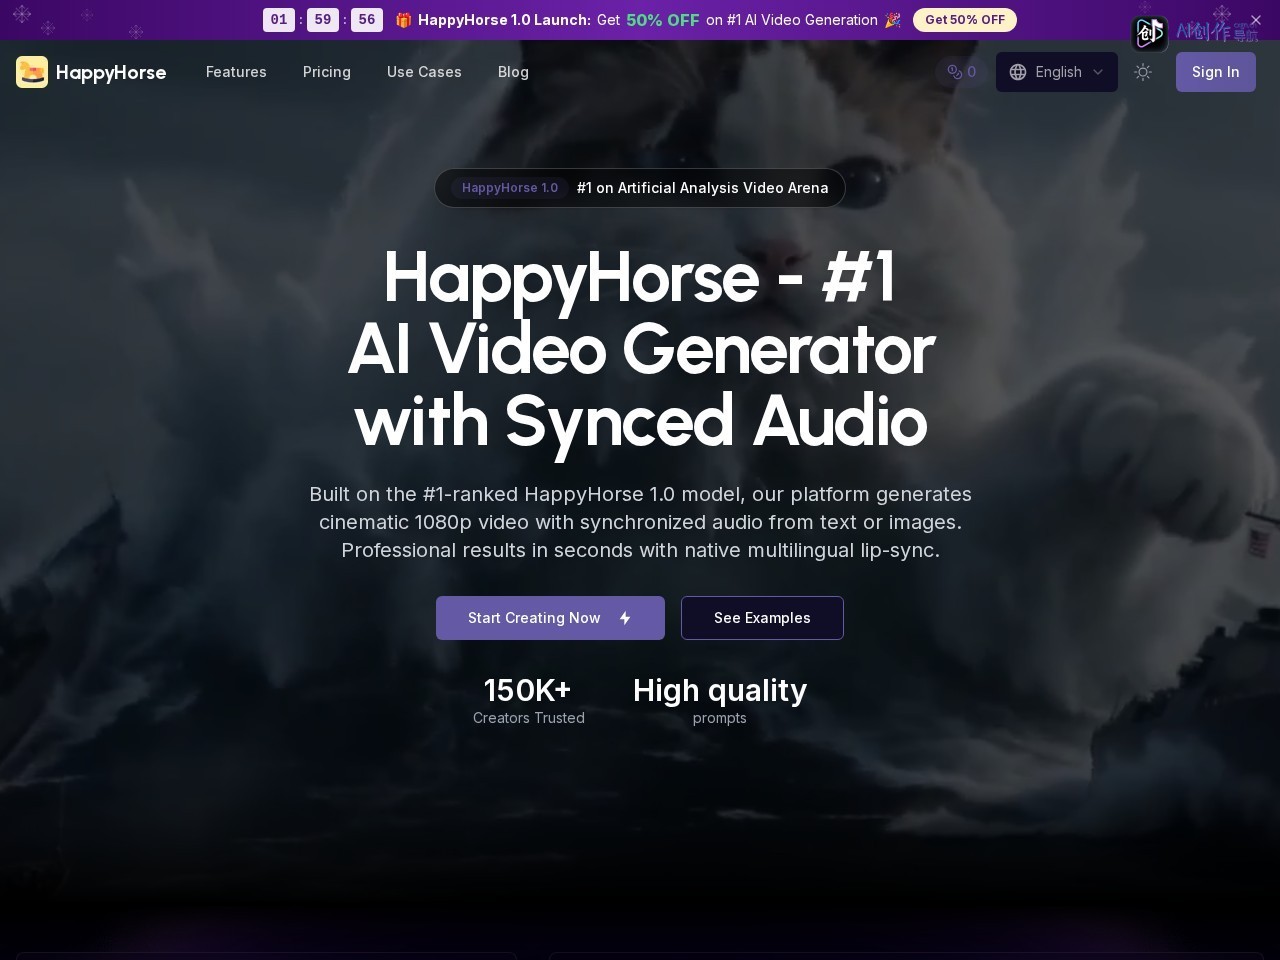Click the globe icon in language selector
The image size is (1280, 960).
point(1018,72)
